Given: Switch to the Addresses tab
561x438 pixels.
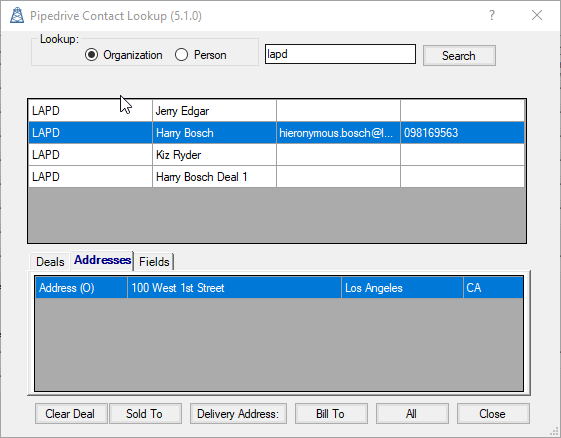Looking at the screenshot, I should [x=102, y=260].
